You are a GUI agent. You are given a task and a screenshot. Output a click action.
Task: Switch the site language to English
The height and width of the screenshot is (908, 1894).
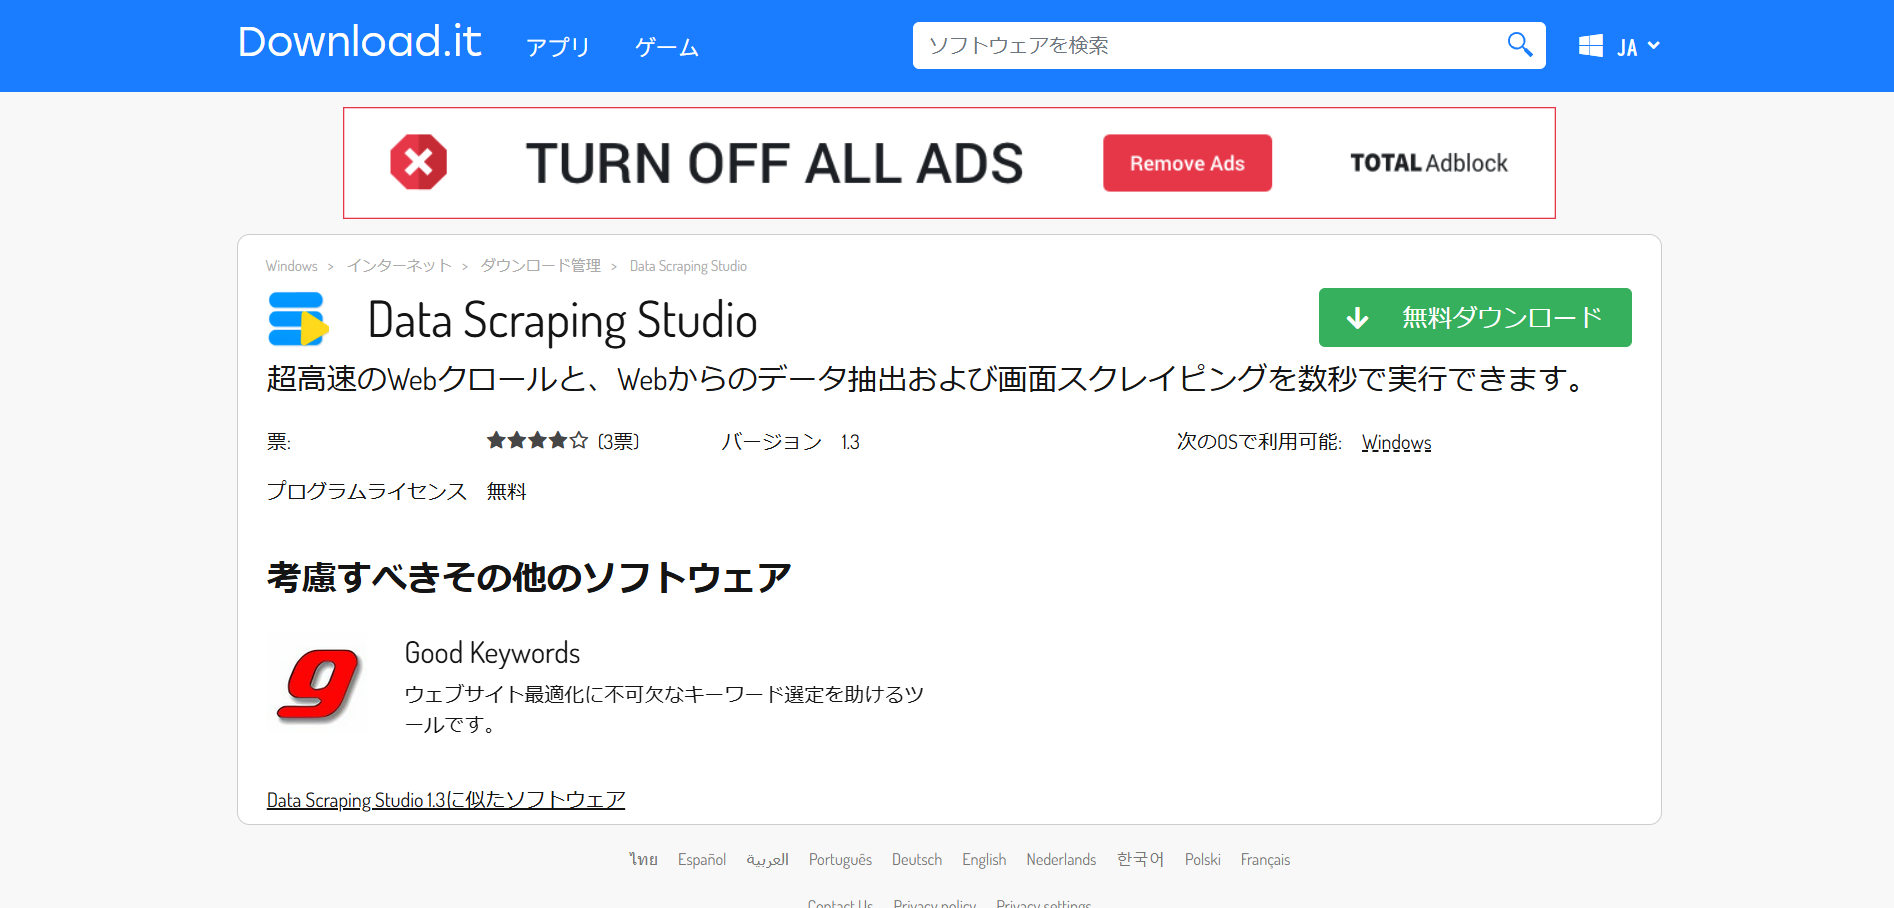coord(983,859)
